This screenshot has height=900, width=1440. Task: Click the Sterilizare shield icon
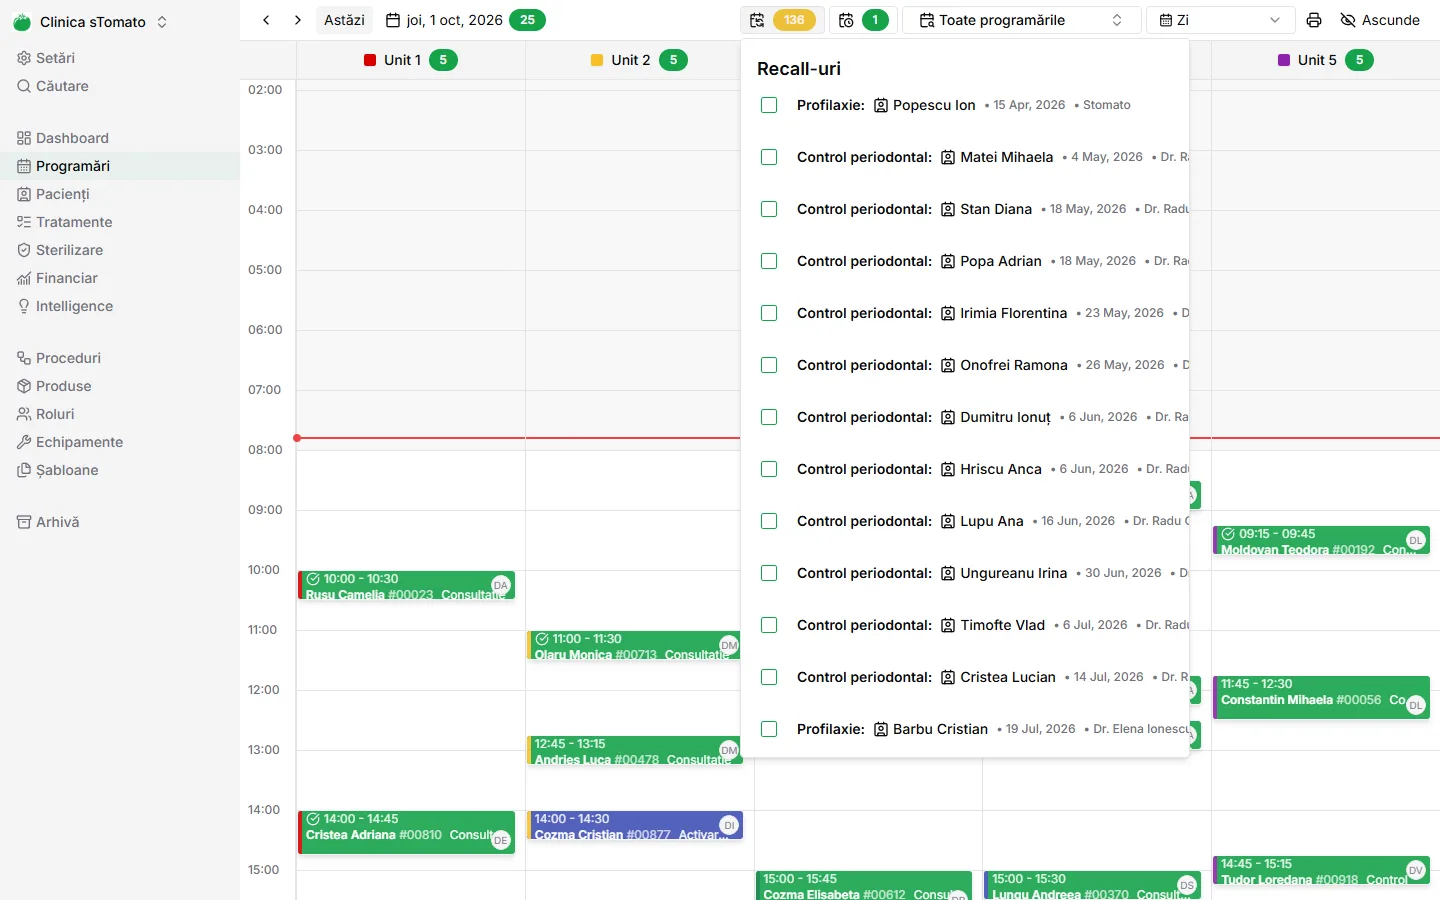point(24,250)
